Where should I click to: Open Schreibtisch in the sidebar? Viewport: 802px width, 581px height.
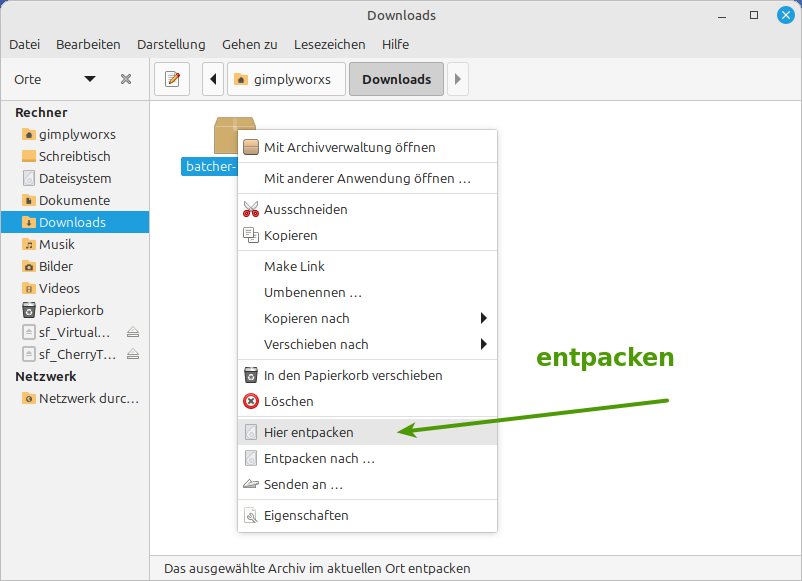coord(75,157)
